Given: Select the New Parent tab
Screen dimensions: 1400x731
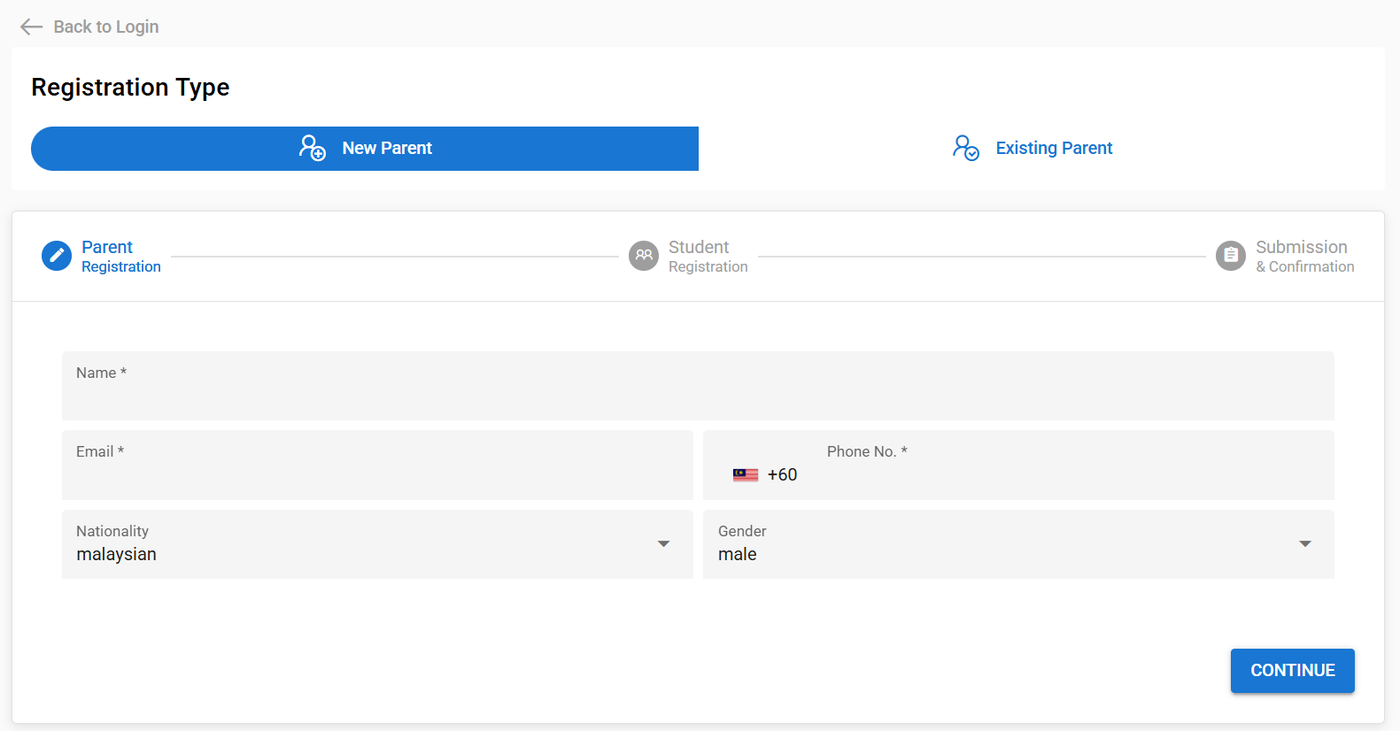Looking at the screenshot, I should 365,148.
